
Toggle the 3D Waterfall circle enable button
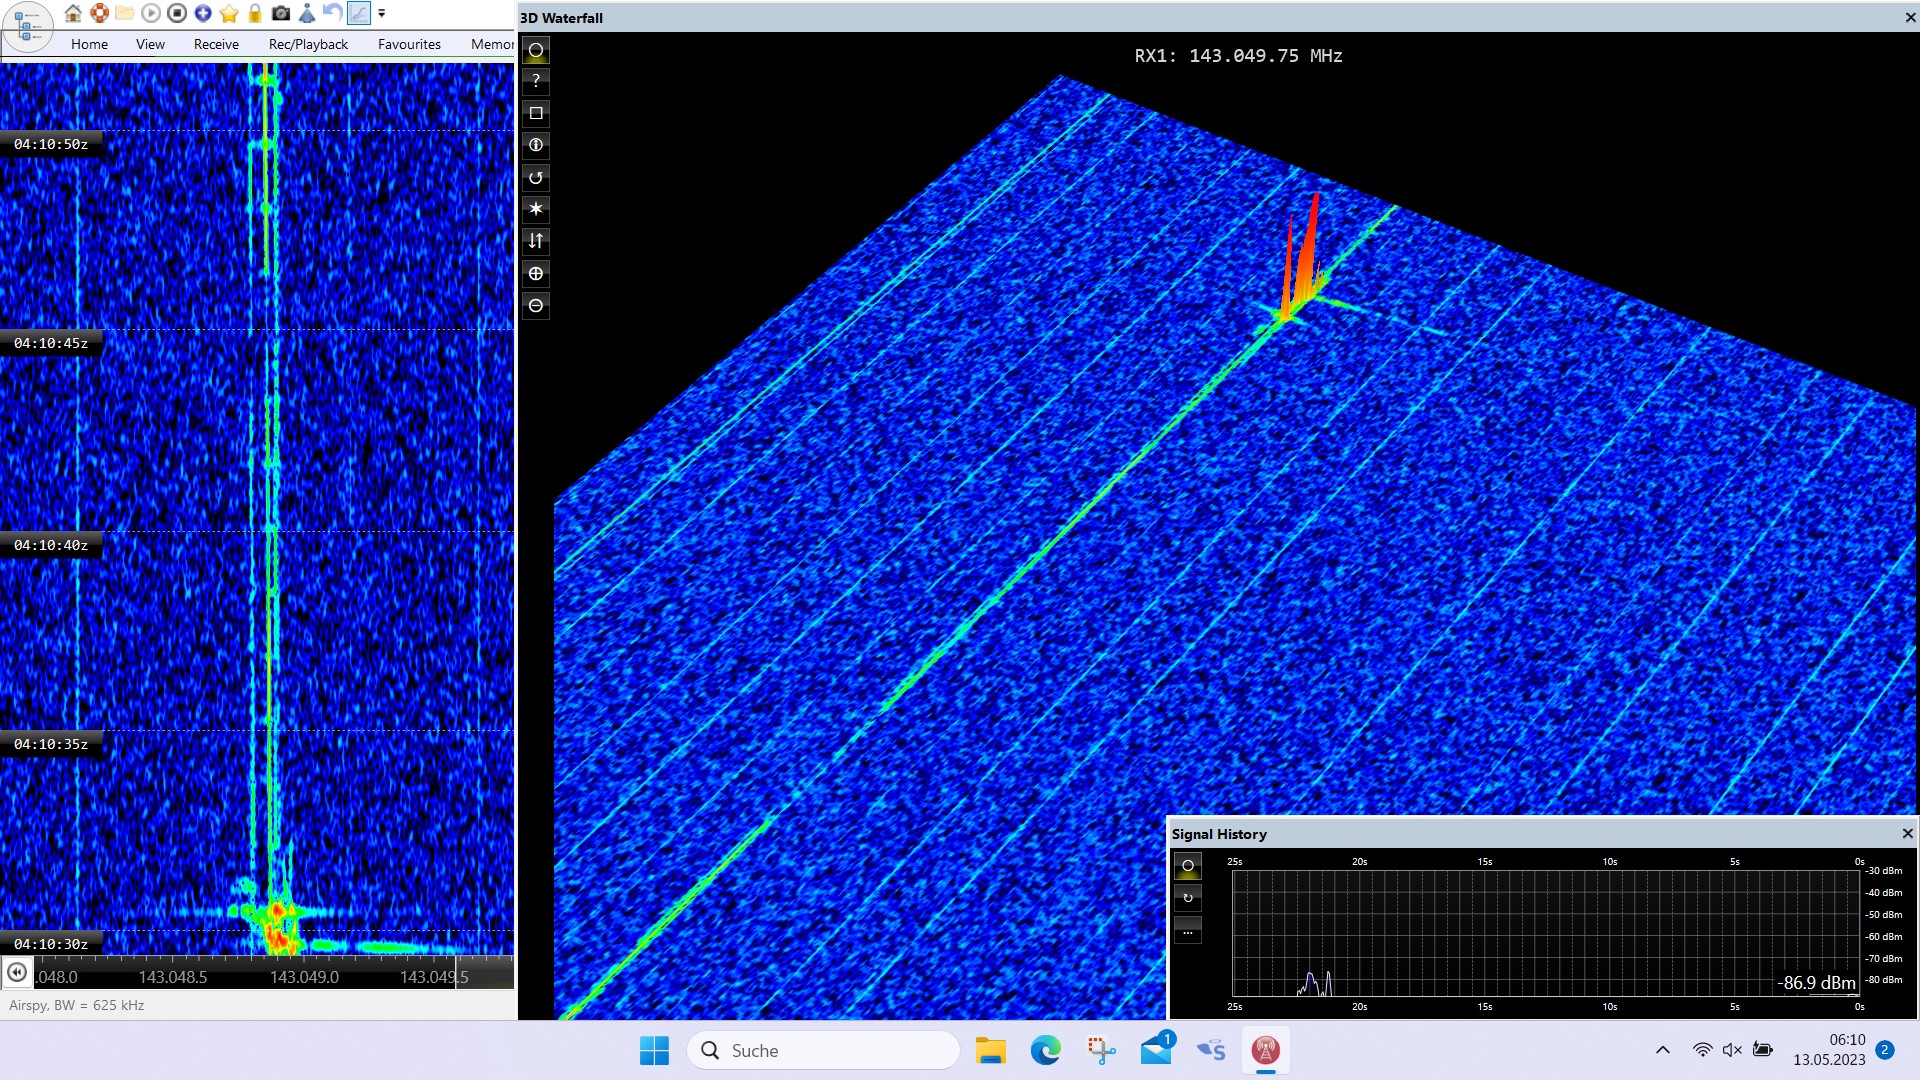tap(536, 50)
